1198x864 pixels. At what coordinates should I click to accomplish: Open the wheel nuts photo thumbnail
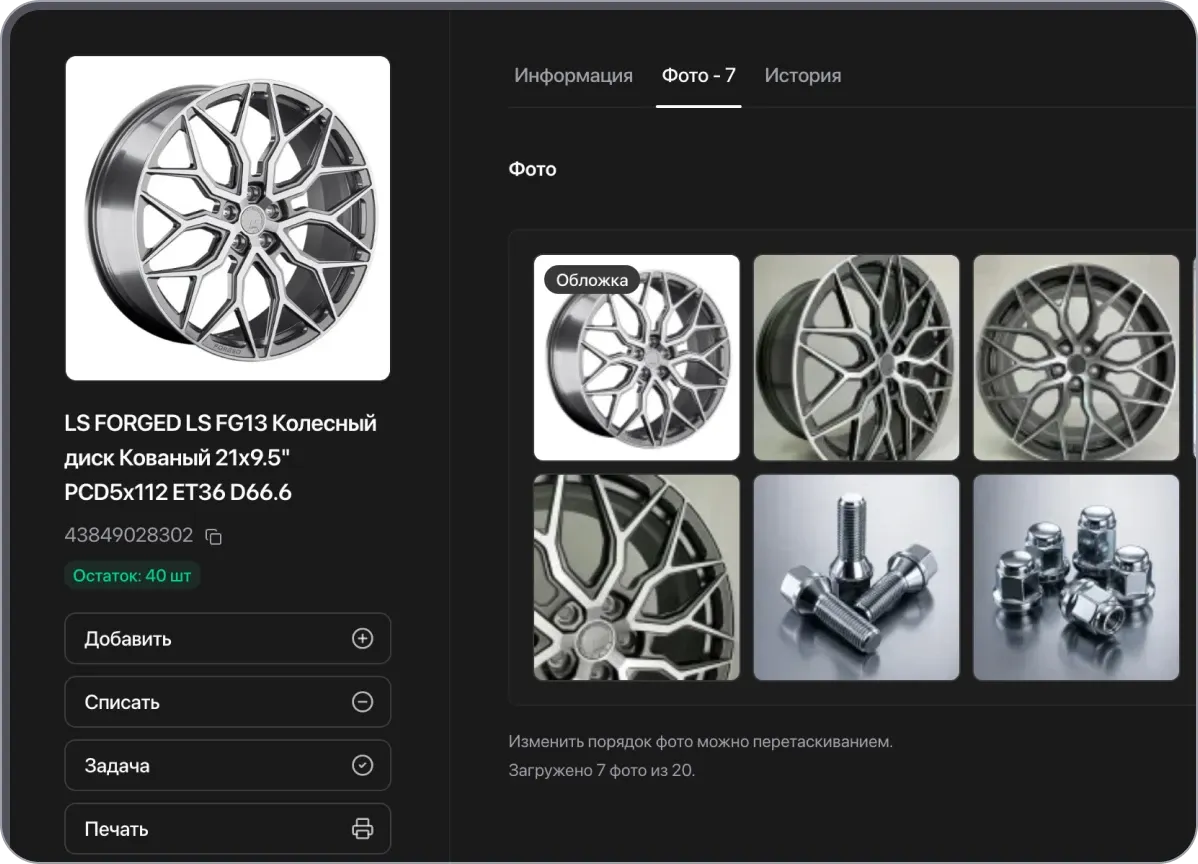pos(1076,578)
